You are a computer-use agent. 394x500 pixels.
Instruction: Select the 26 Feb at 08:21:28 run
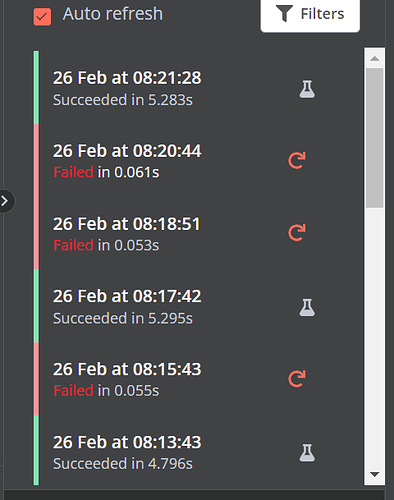[198, 88]
